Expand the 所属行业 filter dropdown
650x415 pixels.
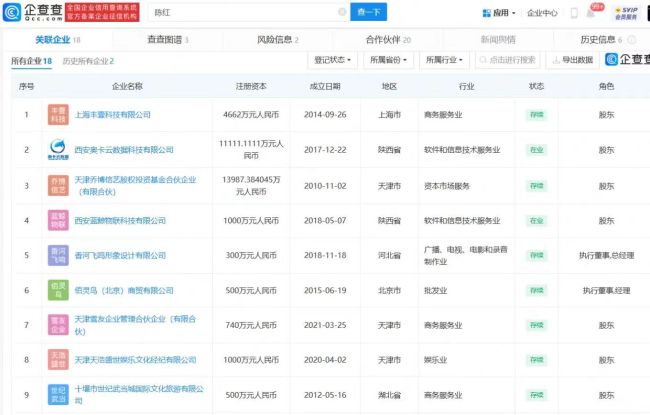(444, 60)
